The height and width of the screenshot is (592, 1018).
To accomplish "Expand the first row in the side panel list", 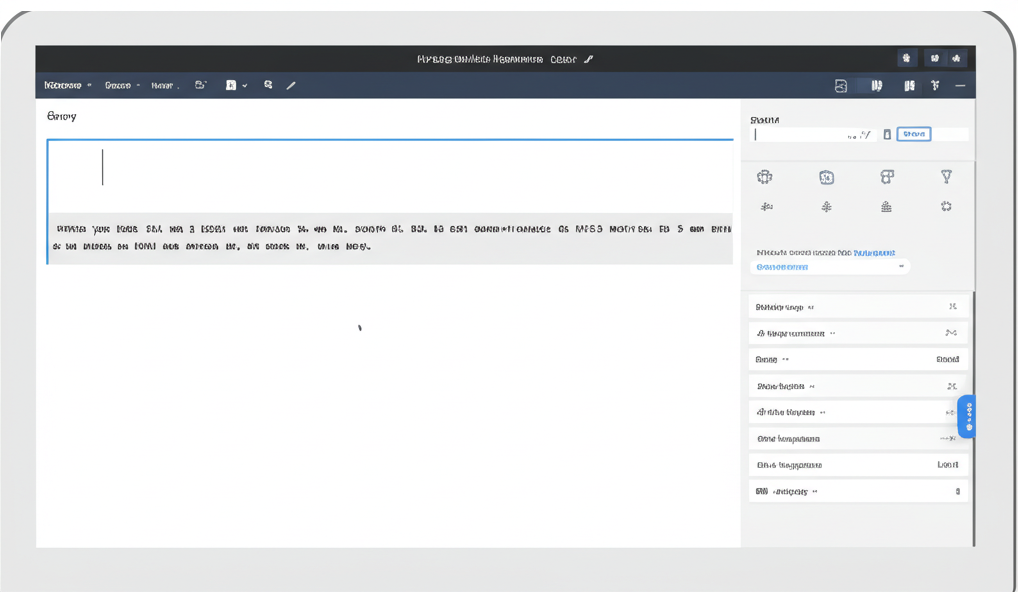I will (858, 307).
